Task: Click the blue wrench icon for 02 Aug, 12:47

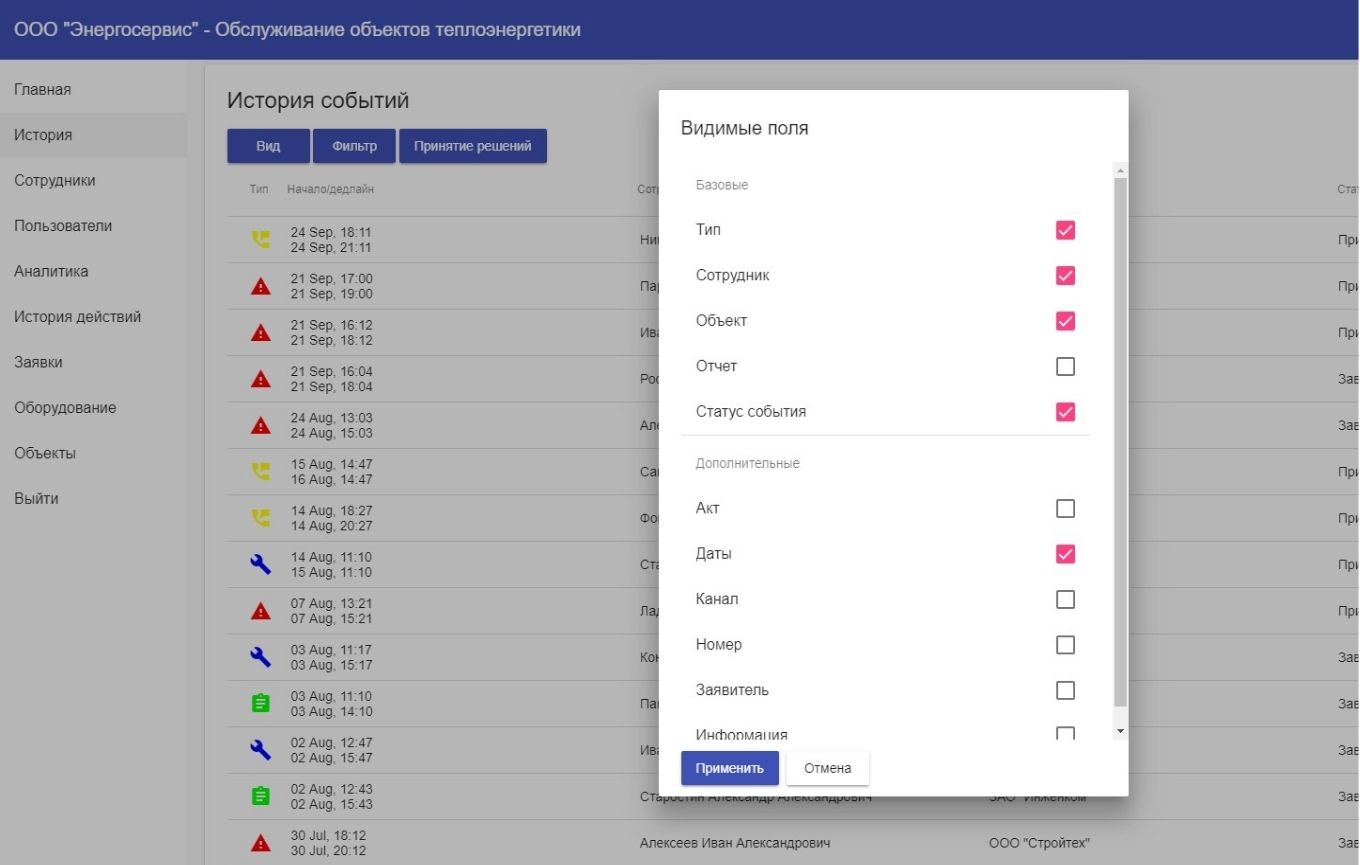Action: pyautogui.click(x=261, y=750)
